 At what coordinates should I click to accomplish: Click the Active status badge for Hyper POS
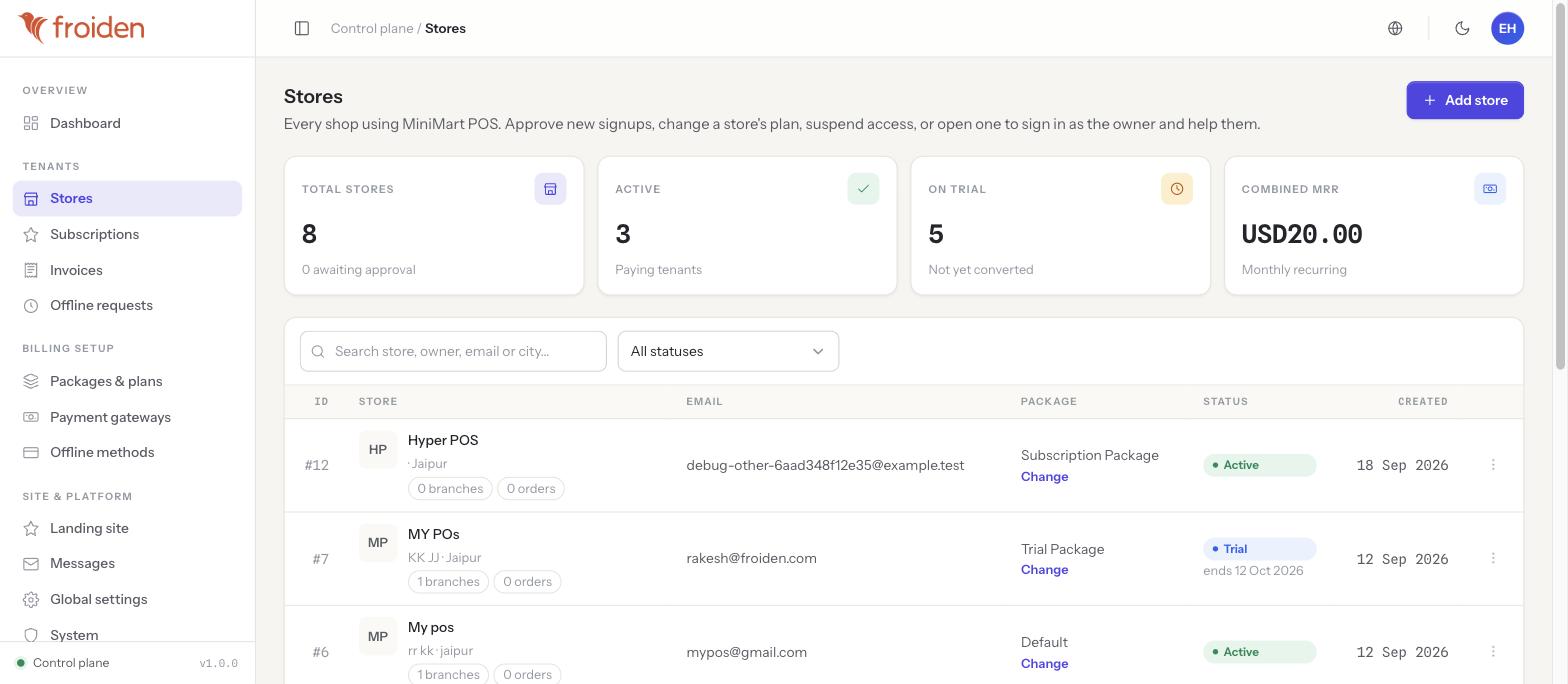[x=1259, y=465]
